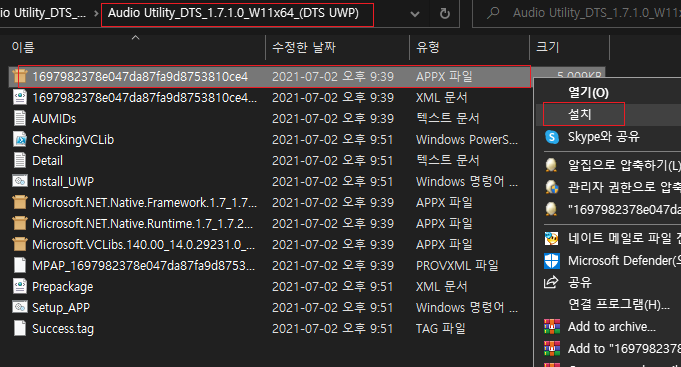Select Add to "1697982378..." WinRAR entry
Screen dimensions: 681x367
click(624, 348)
